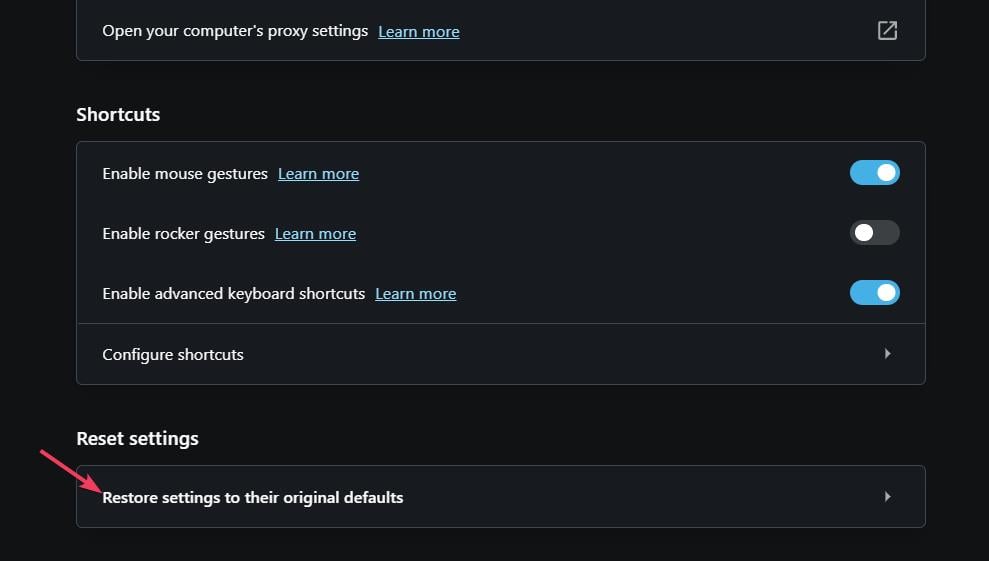Disable the mouse gestures toggle
Image resolution: width=989 pixels, height=561 pixels.
coord(874,172)
